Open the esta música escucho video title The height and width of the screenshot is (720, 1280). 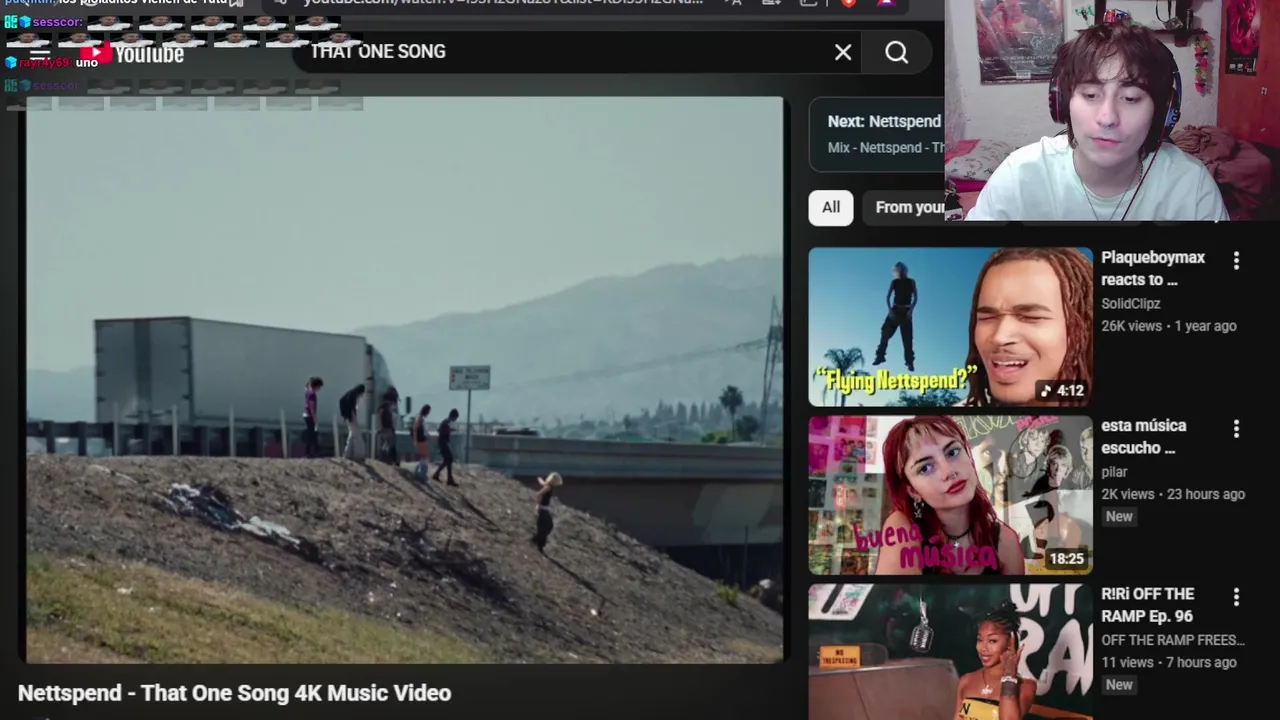click(1144, 436)
